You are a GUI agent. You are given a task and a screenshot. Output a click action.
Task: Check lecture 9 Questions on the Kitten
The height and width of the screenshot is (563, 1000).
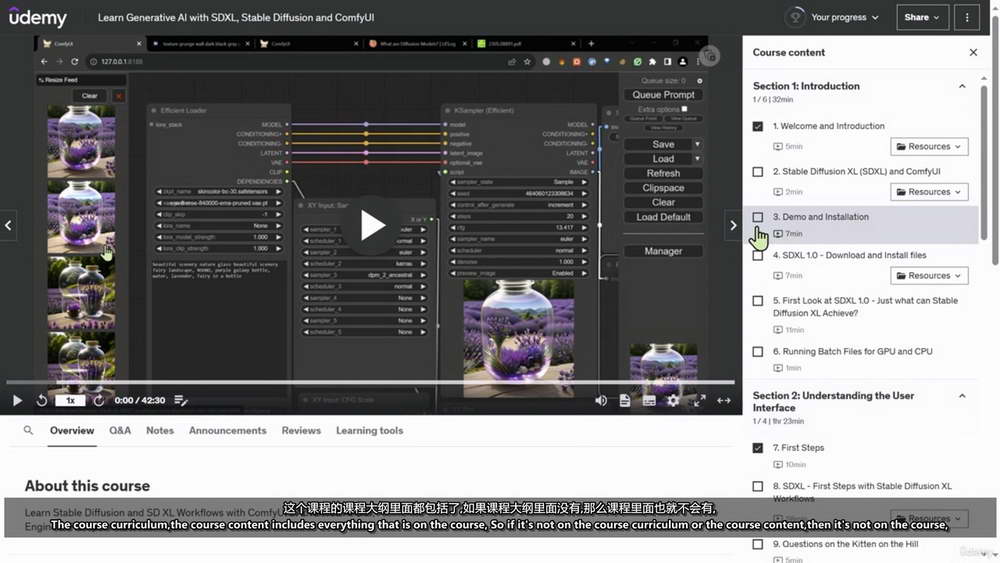[758, 545]
